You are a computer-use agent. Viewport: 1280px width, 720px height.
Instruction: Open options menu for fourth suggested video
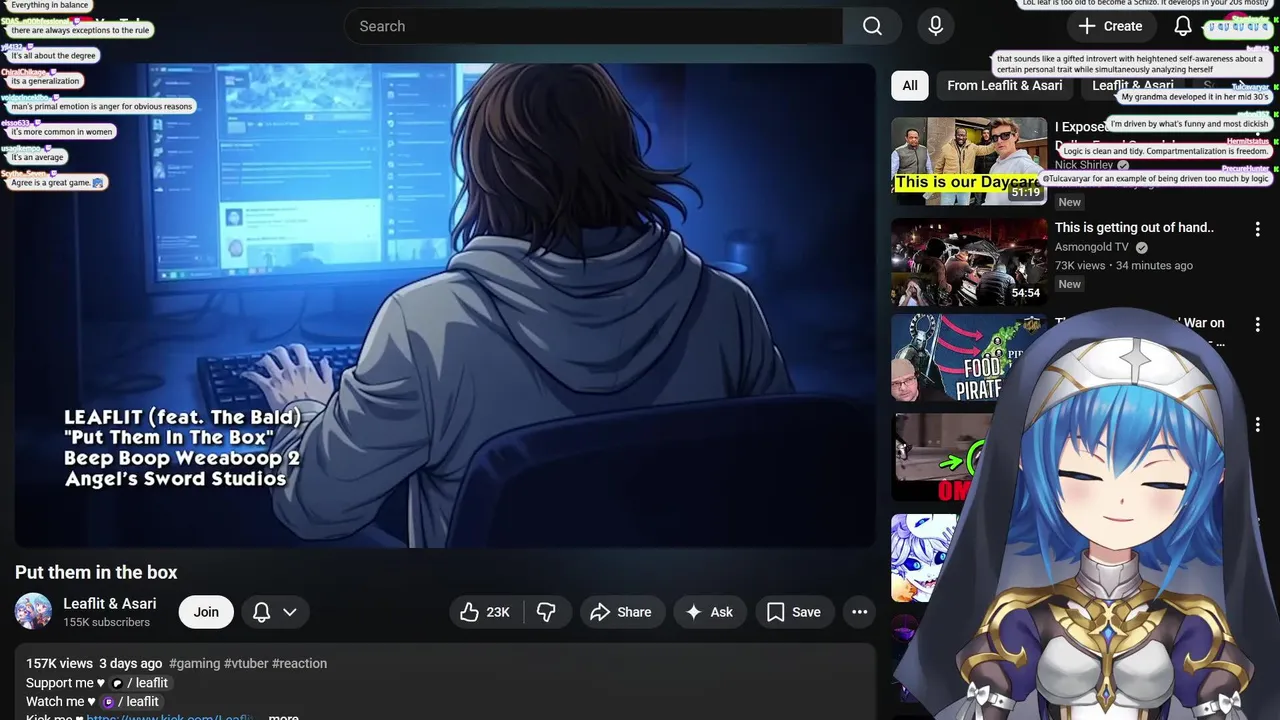click(1258, 424)
